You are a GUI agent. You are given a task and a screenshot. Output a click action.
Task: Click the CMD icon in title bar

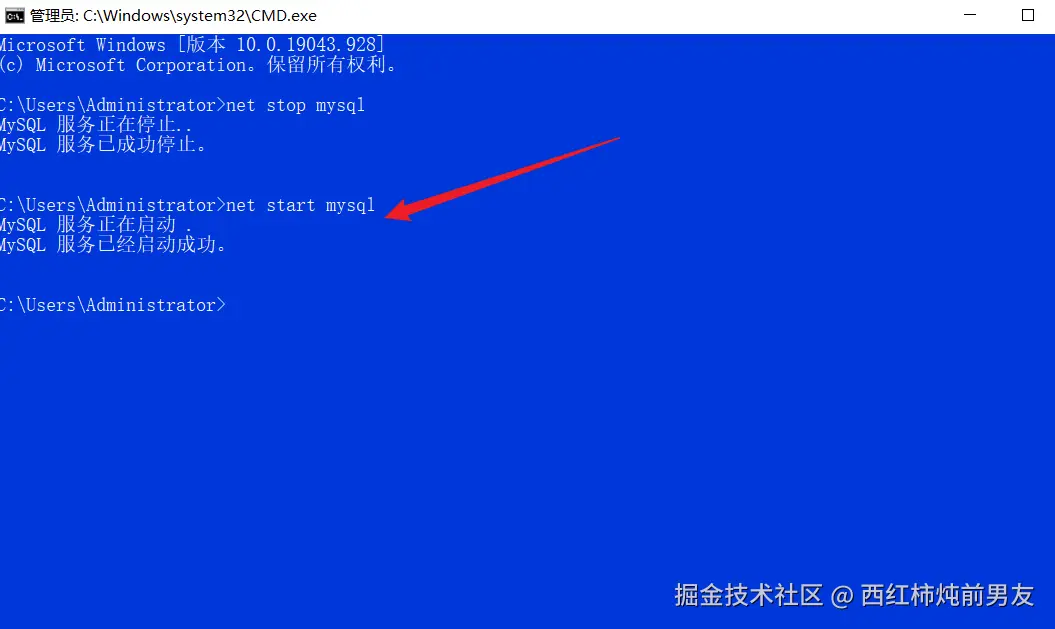coord(14,15)
